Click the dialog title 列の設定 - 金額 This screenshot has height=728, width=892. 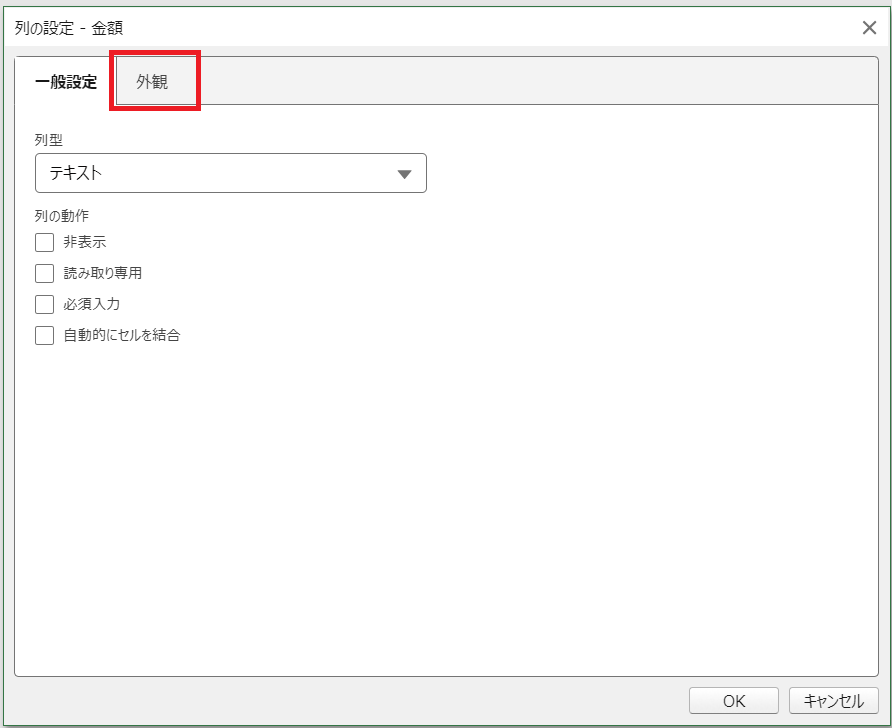click(x=69, y=28)
